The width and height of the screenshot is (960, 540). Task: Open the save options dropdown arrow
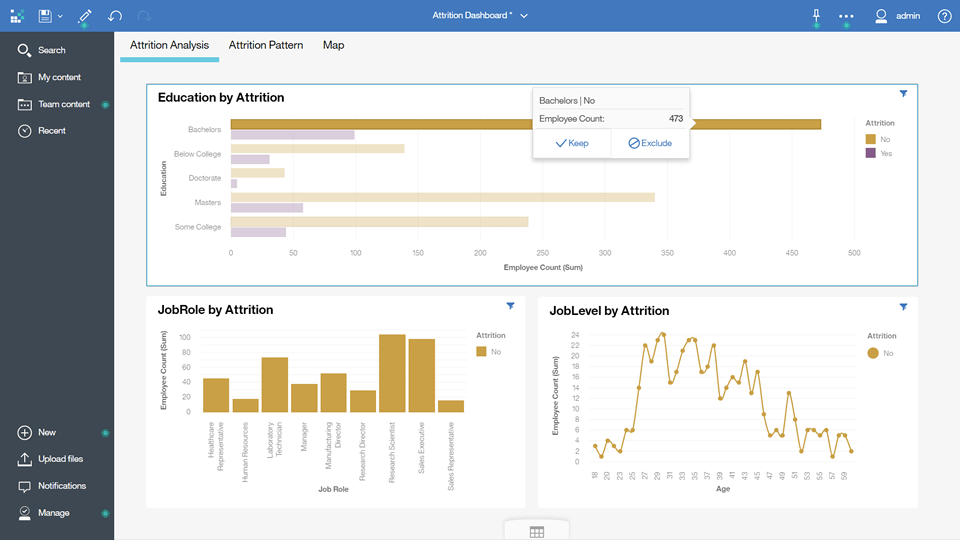click(60, 16)
